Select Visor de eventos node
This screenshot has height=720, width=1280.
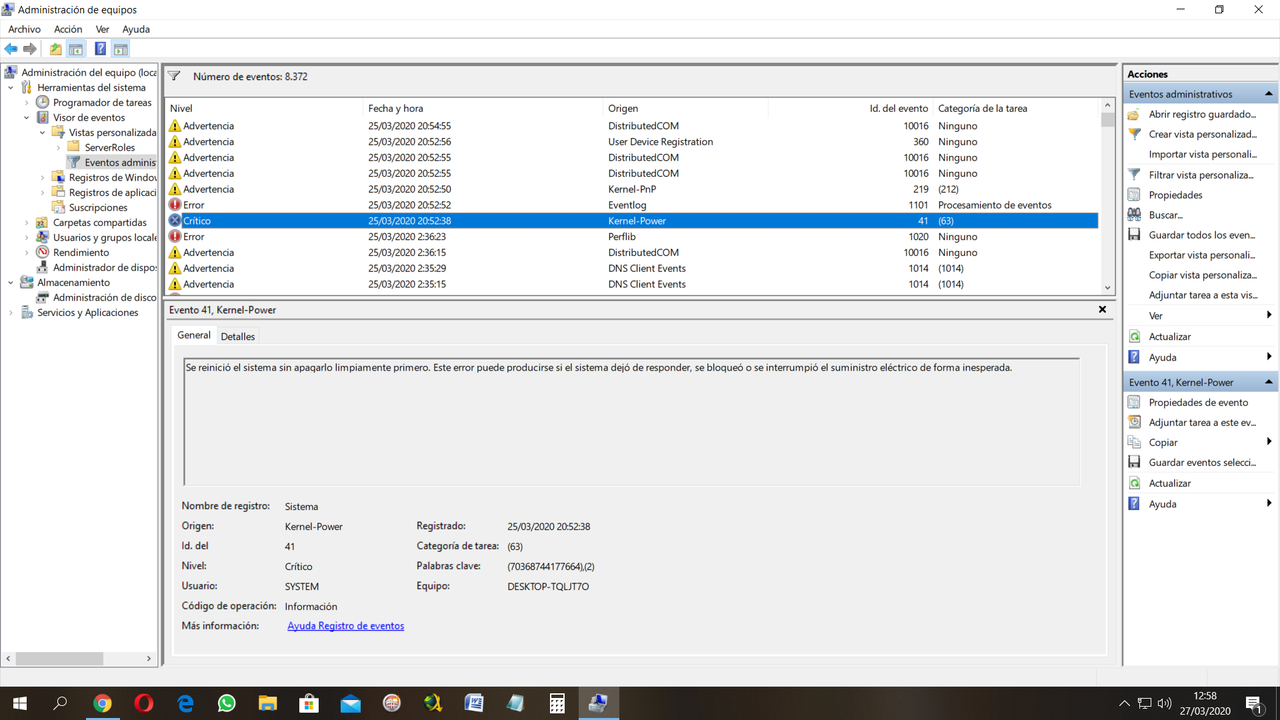(89, 117)
